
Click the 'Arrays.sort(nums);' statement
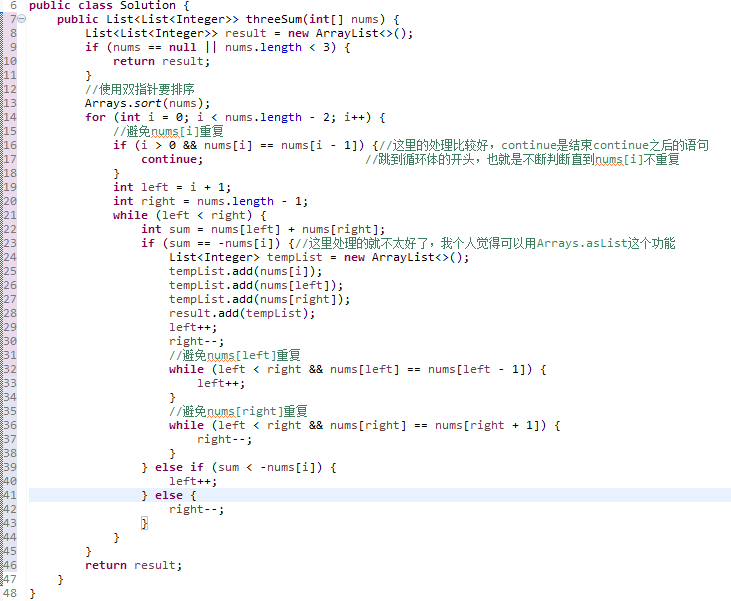click(x=147, y=103)
